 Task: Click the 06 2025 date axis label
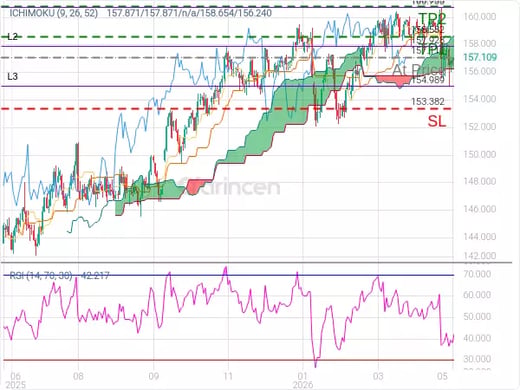tap(15, 381)
